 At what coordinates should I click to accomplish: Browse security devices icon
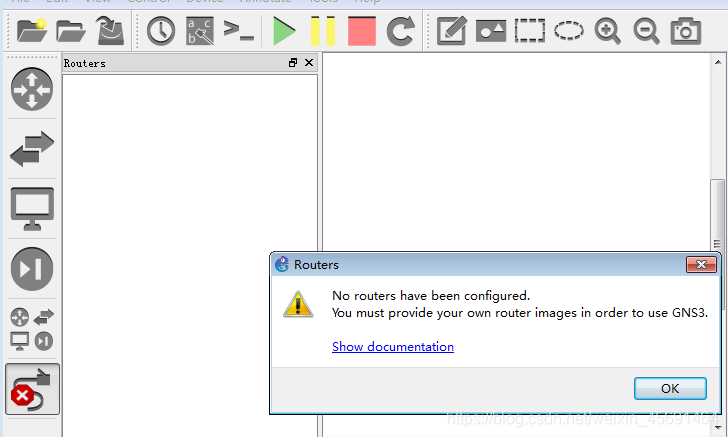coord(32,269)
